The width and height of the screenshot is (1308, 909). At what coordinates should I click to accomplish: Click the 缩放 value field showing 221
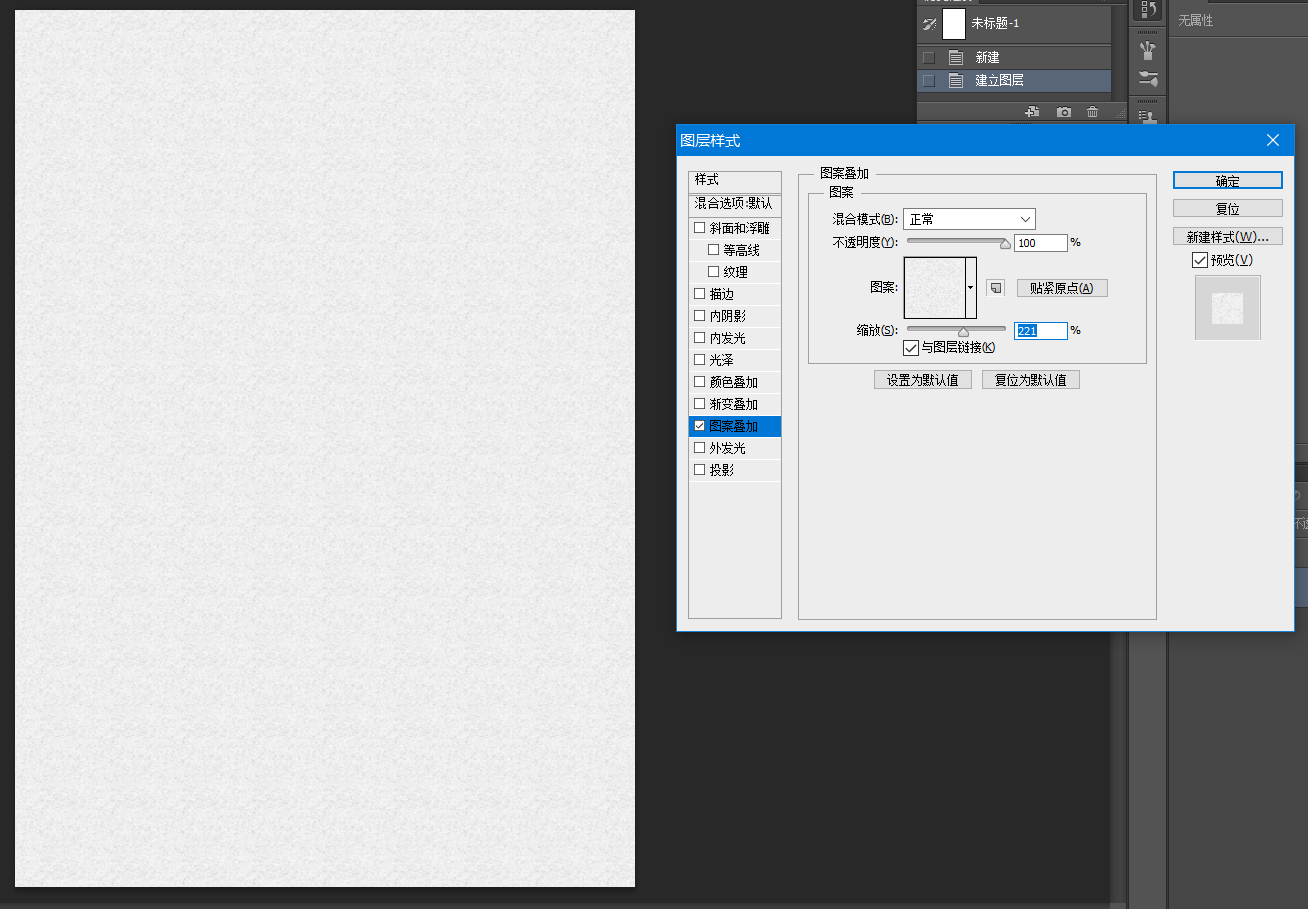click(1041, 331)
